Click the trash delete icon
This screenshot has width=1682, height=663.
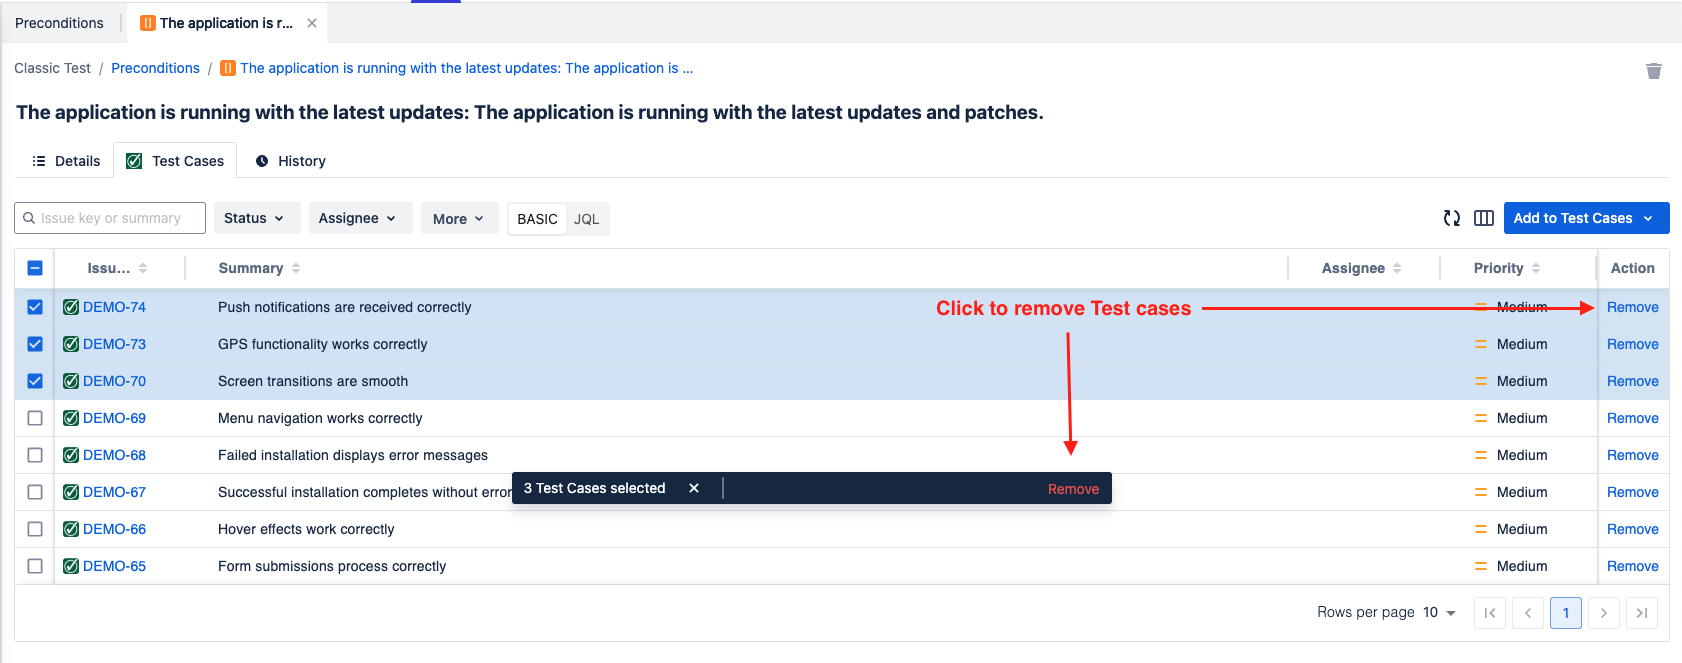1653,71
